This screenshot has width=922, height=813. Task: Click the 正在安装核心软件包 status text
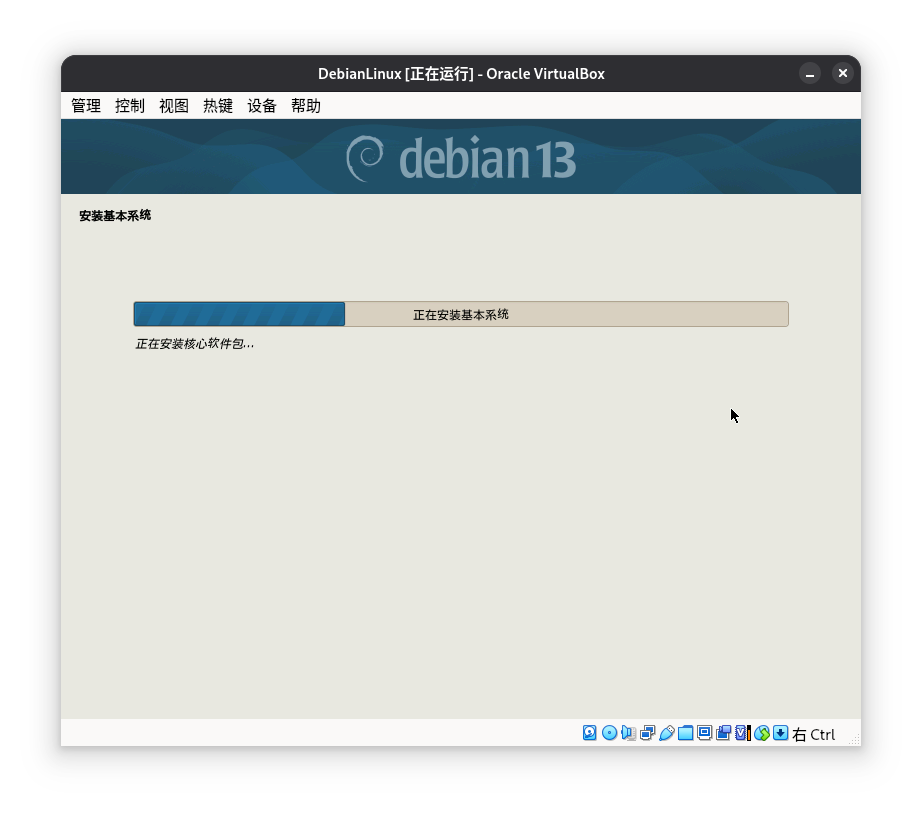(x=195, y=344)
